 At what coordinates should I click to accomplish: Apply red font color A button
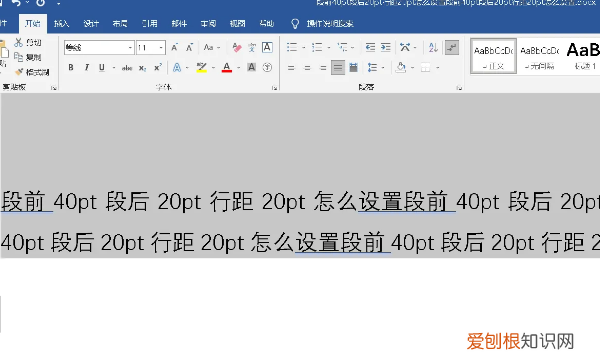[x=227, y=68]
